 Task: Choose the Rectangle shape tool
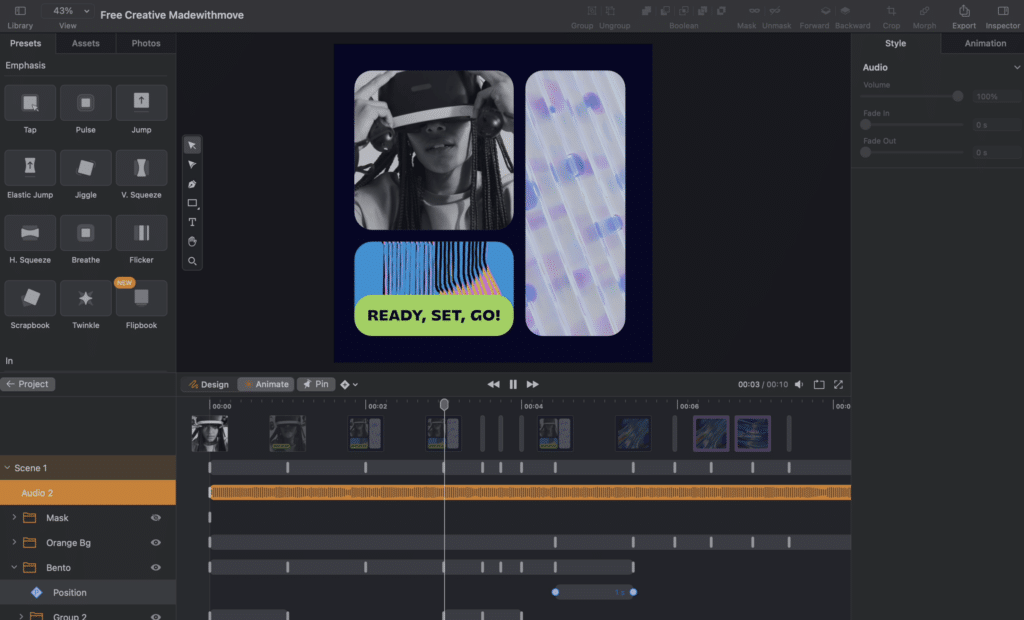[x=192, y=203]
